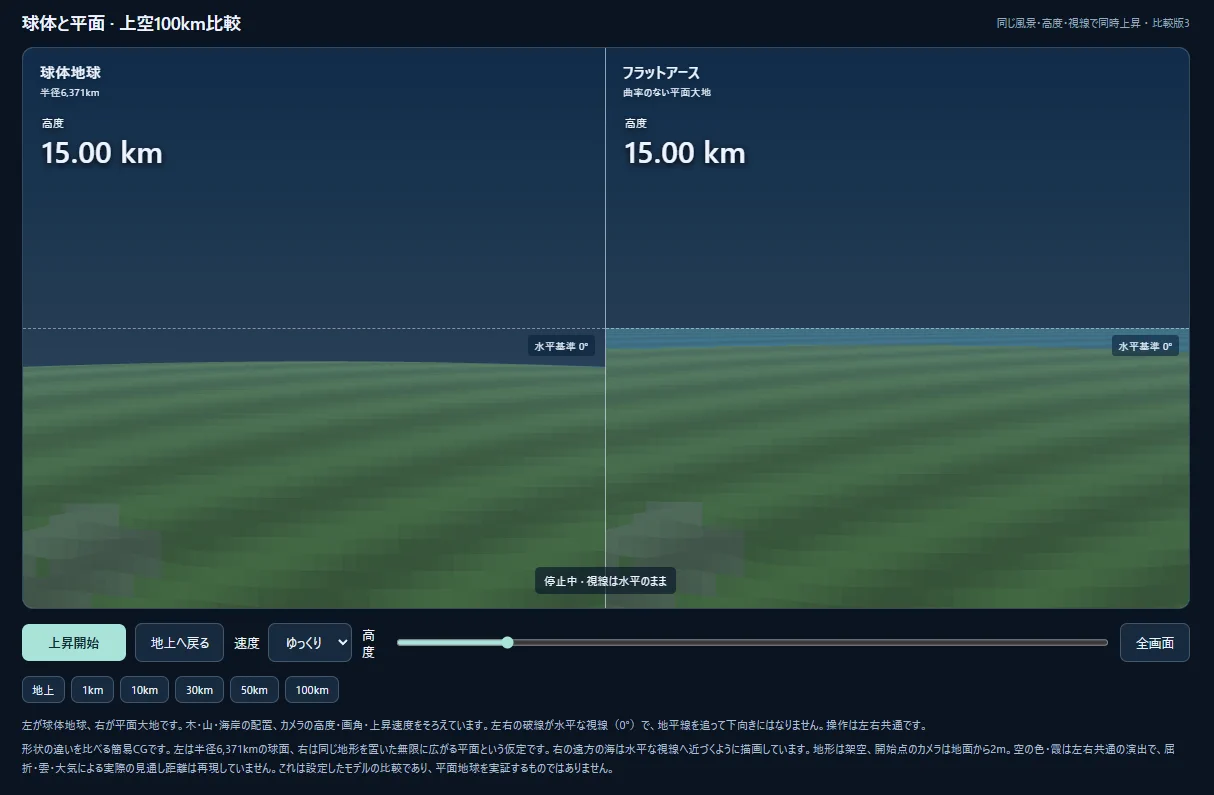Jump to the 10km altitude preset
Viewport: 1214px width, 795px height.
click(145, 690)
